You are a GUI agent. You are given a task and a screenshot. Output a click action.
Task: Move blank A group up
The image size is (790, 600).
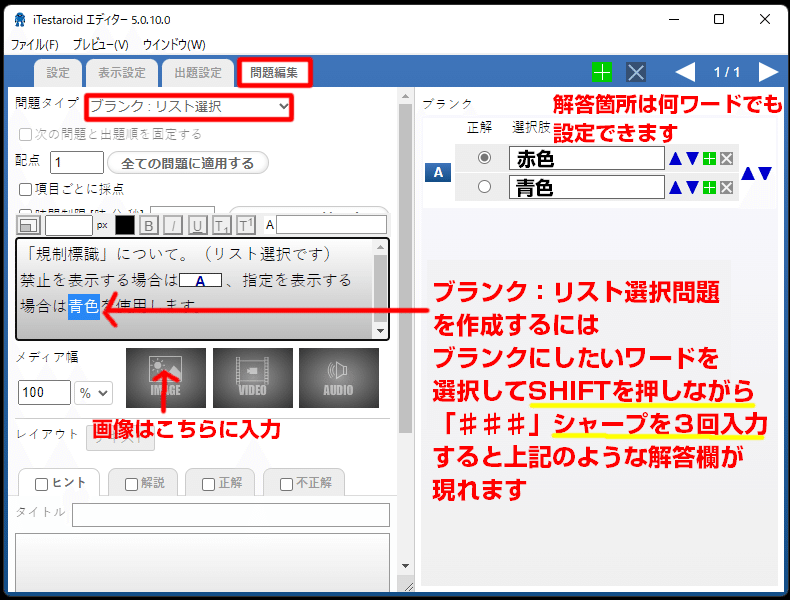point(748,174)
